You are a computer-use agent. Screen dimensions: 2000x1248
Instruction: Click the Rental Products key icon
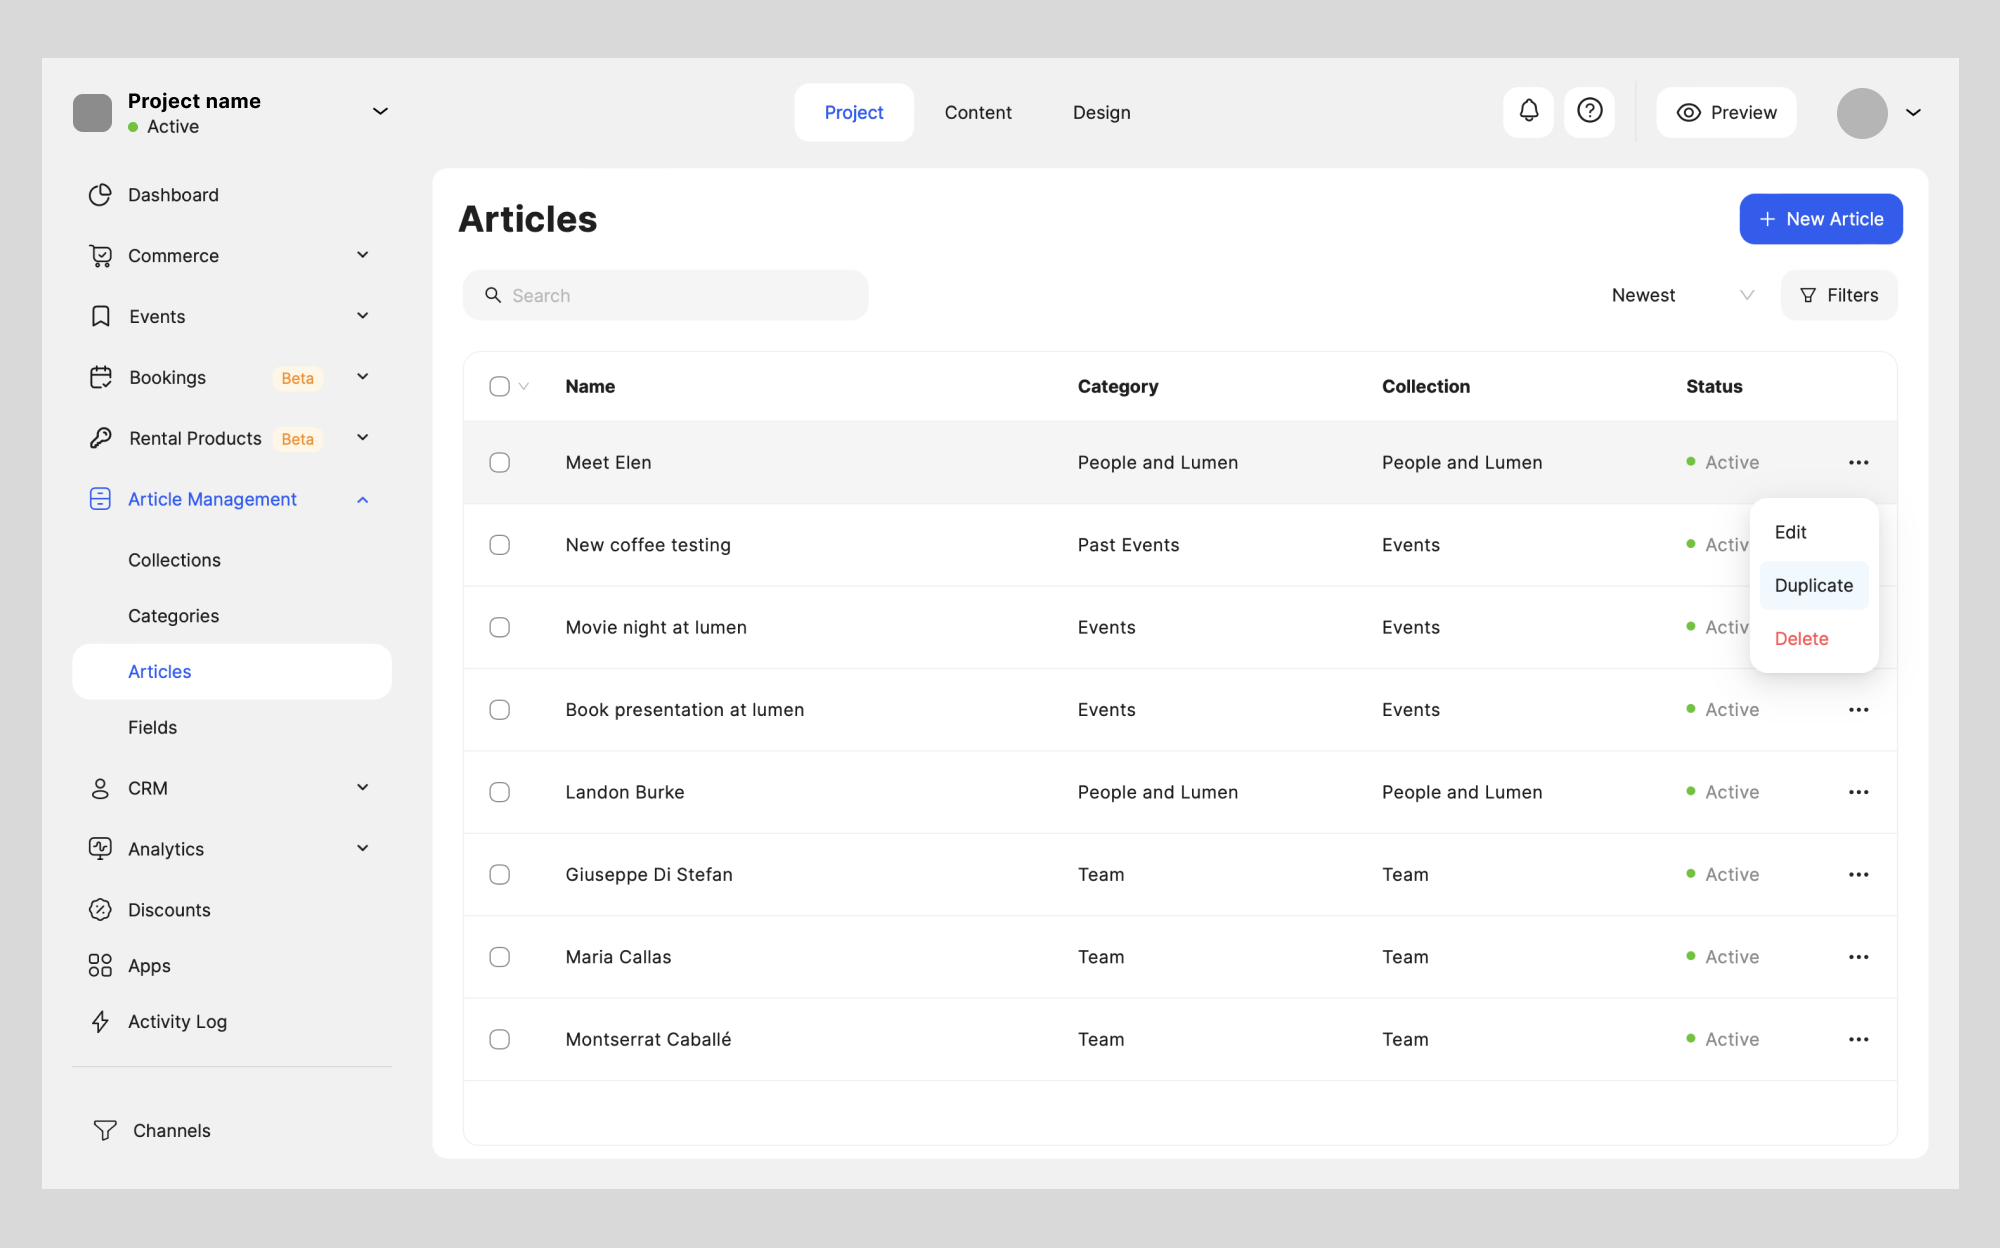(100, 438)
